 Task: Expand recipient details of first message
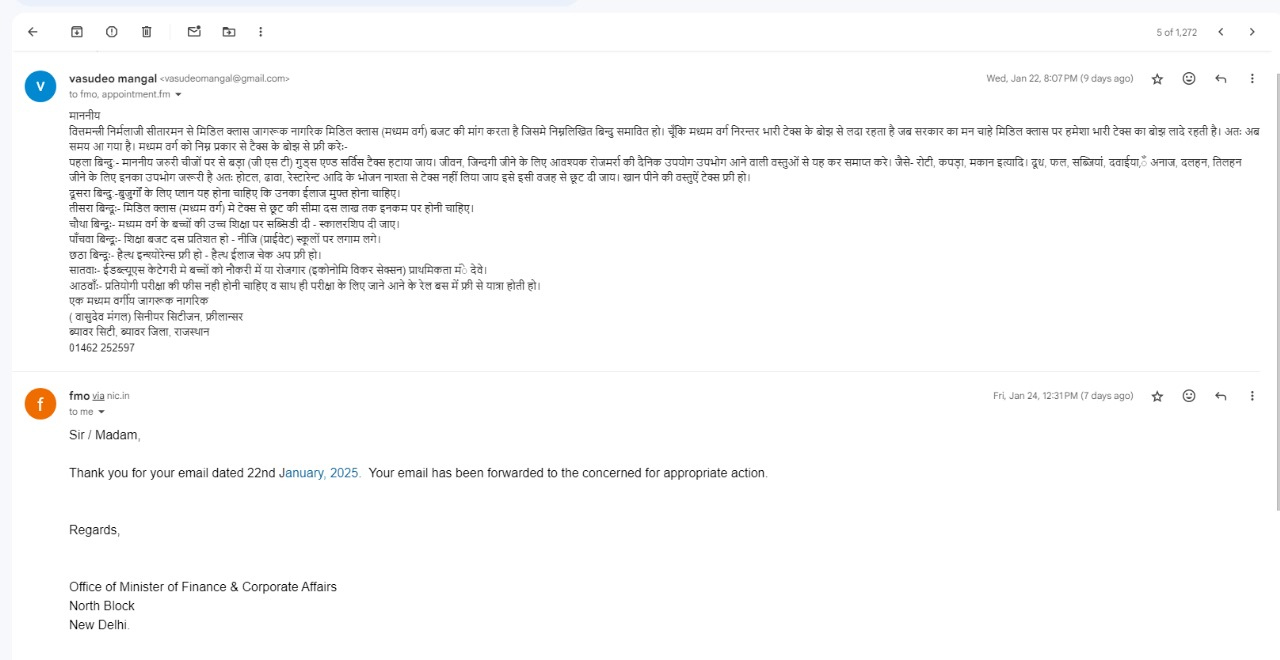coord(179,95)
